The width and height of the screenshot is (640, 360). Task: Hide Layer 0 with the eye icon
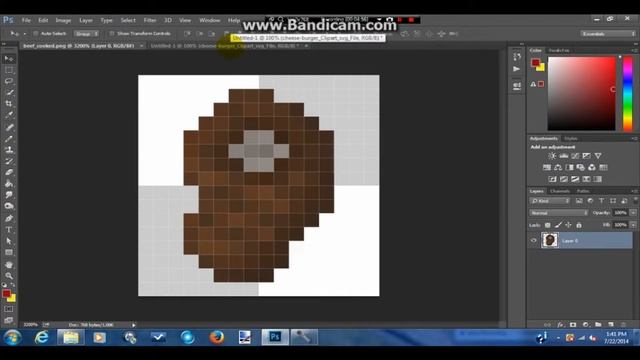(x=533, y=240)
